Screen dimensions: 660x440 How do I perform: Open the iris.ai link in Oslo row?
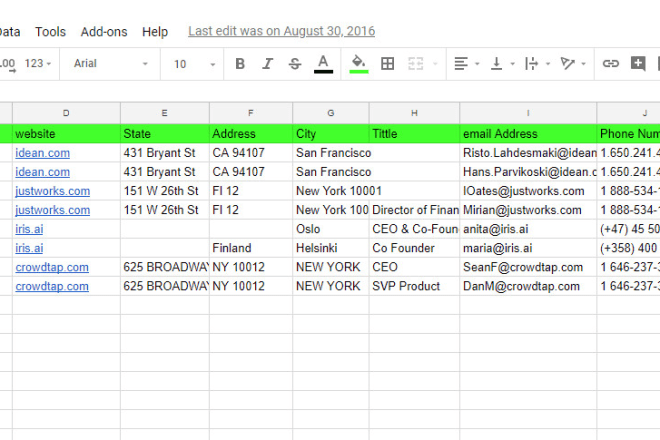[x=29, y=229]
